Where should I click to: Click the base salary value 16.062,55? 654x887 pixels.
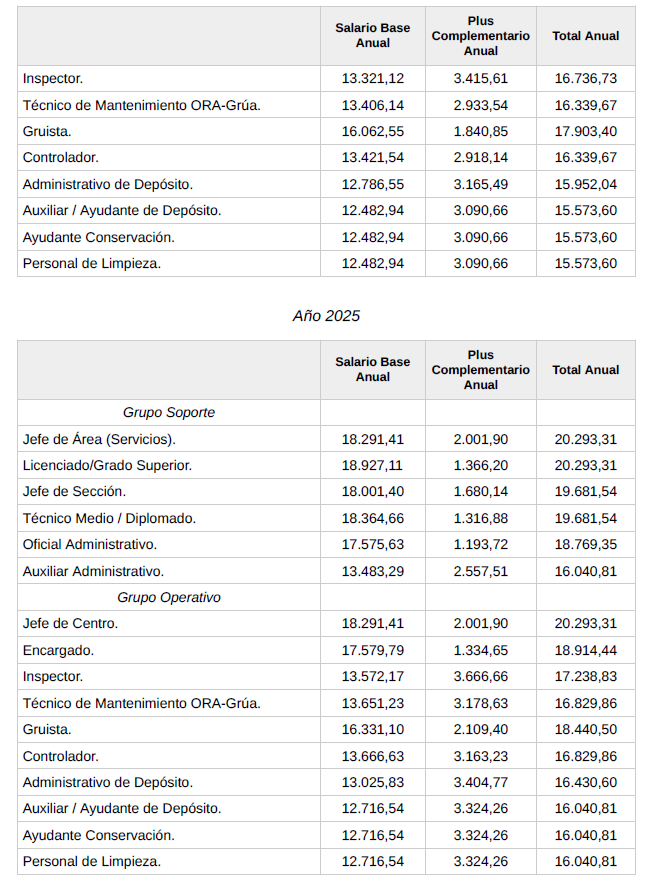pos(373,131)
